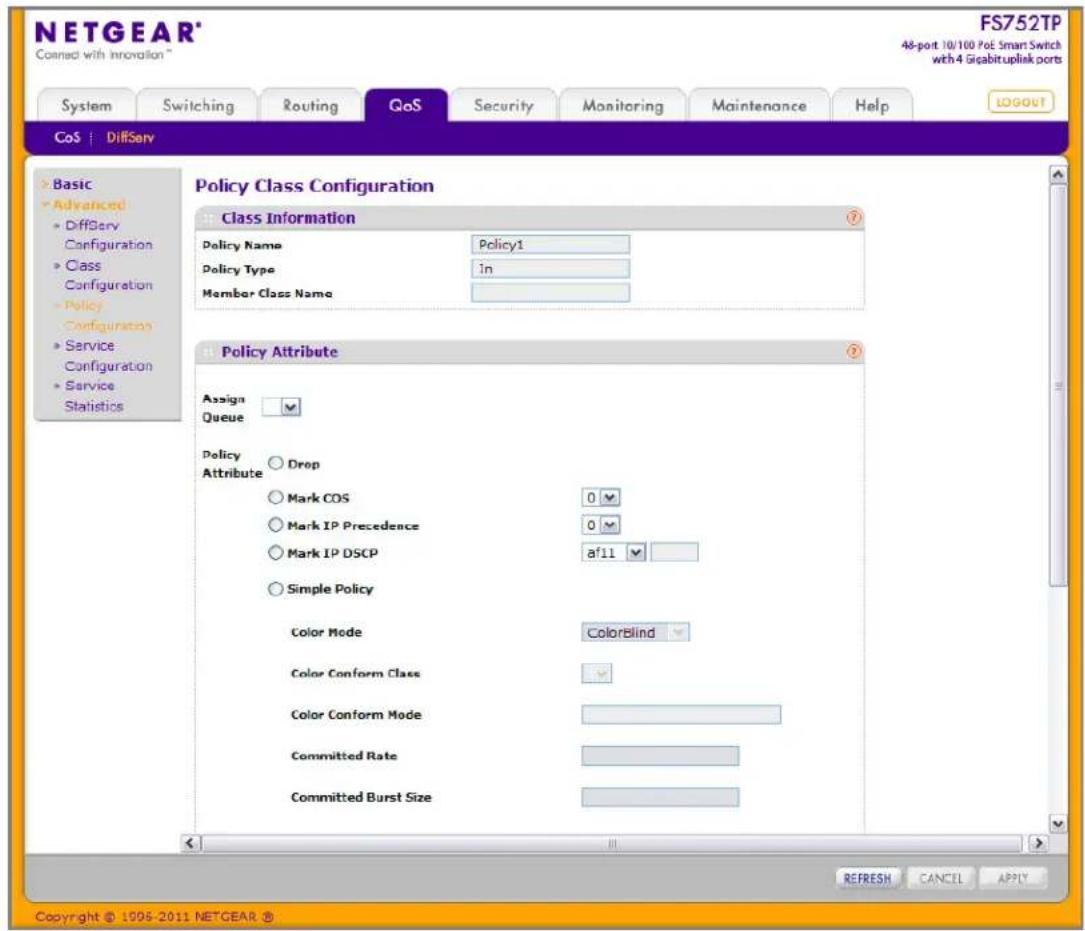Viewport: 1085px width, 931px height.
Task: Click the Member Class Name field
Action: pyautogui.click(x=551, y=293)
